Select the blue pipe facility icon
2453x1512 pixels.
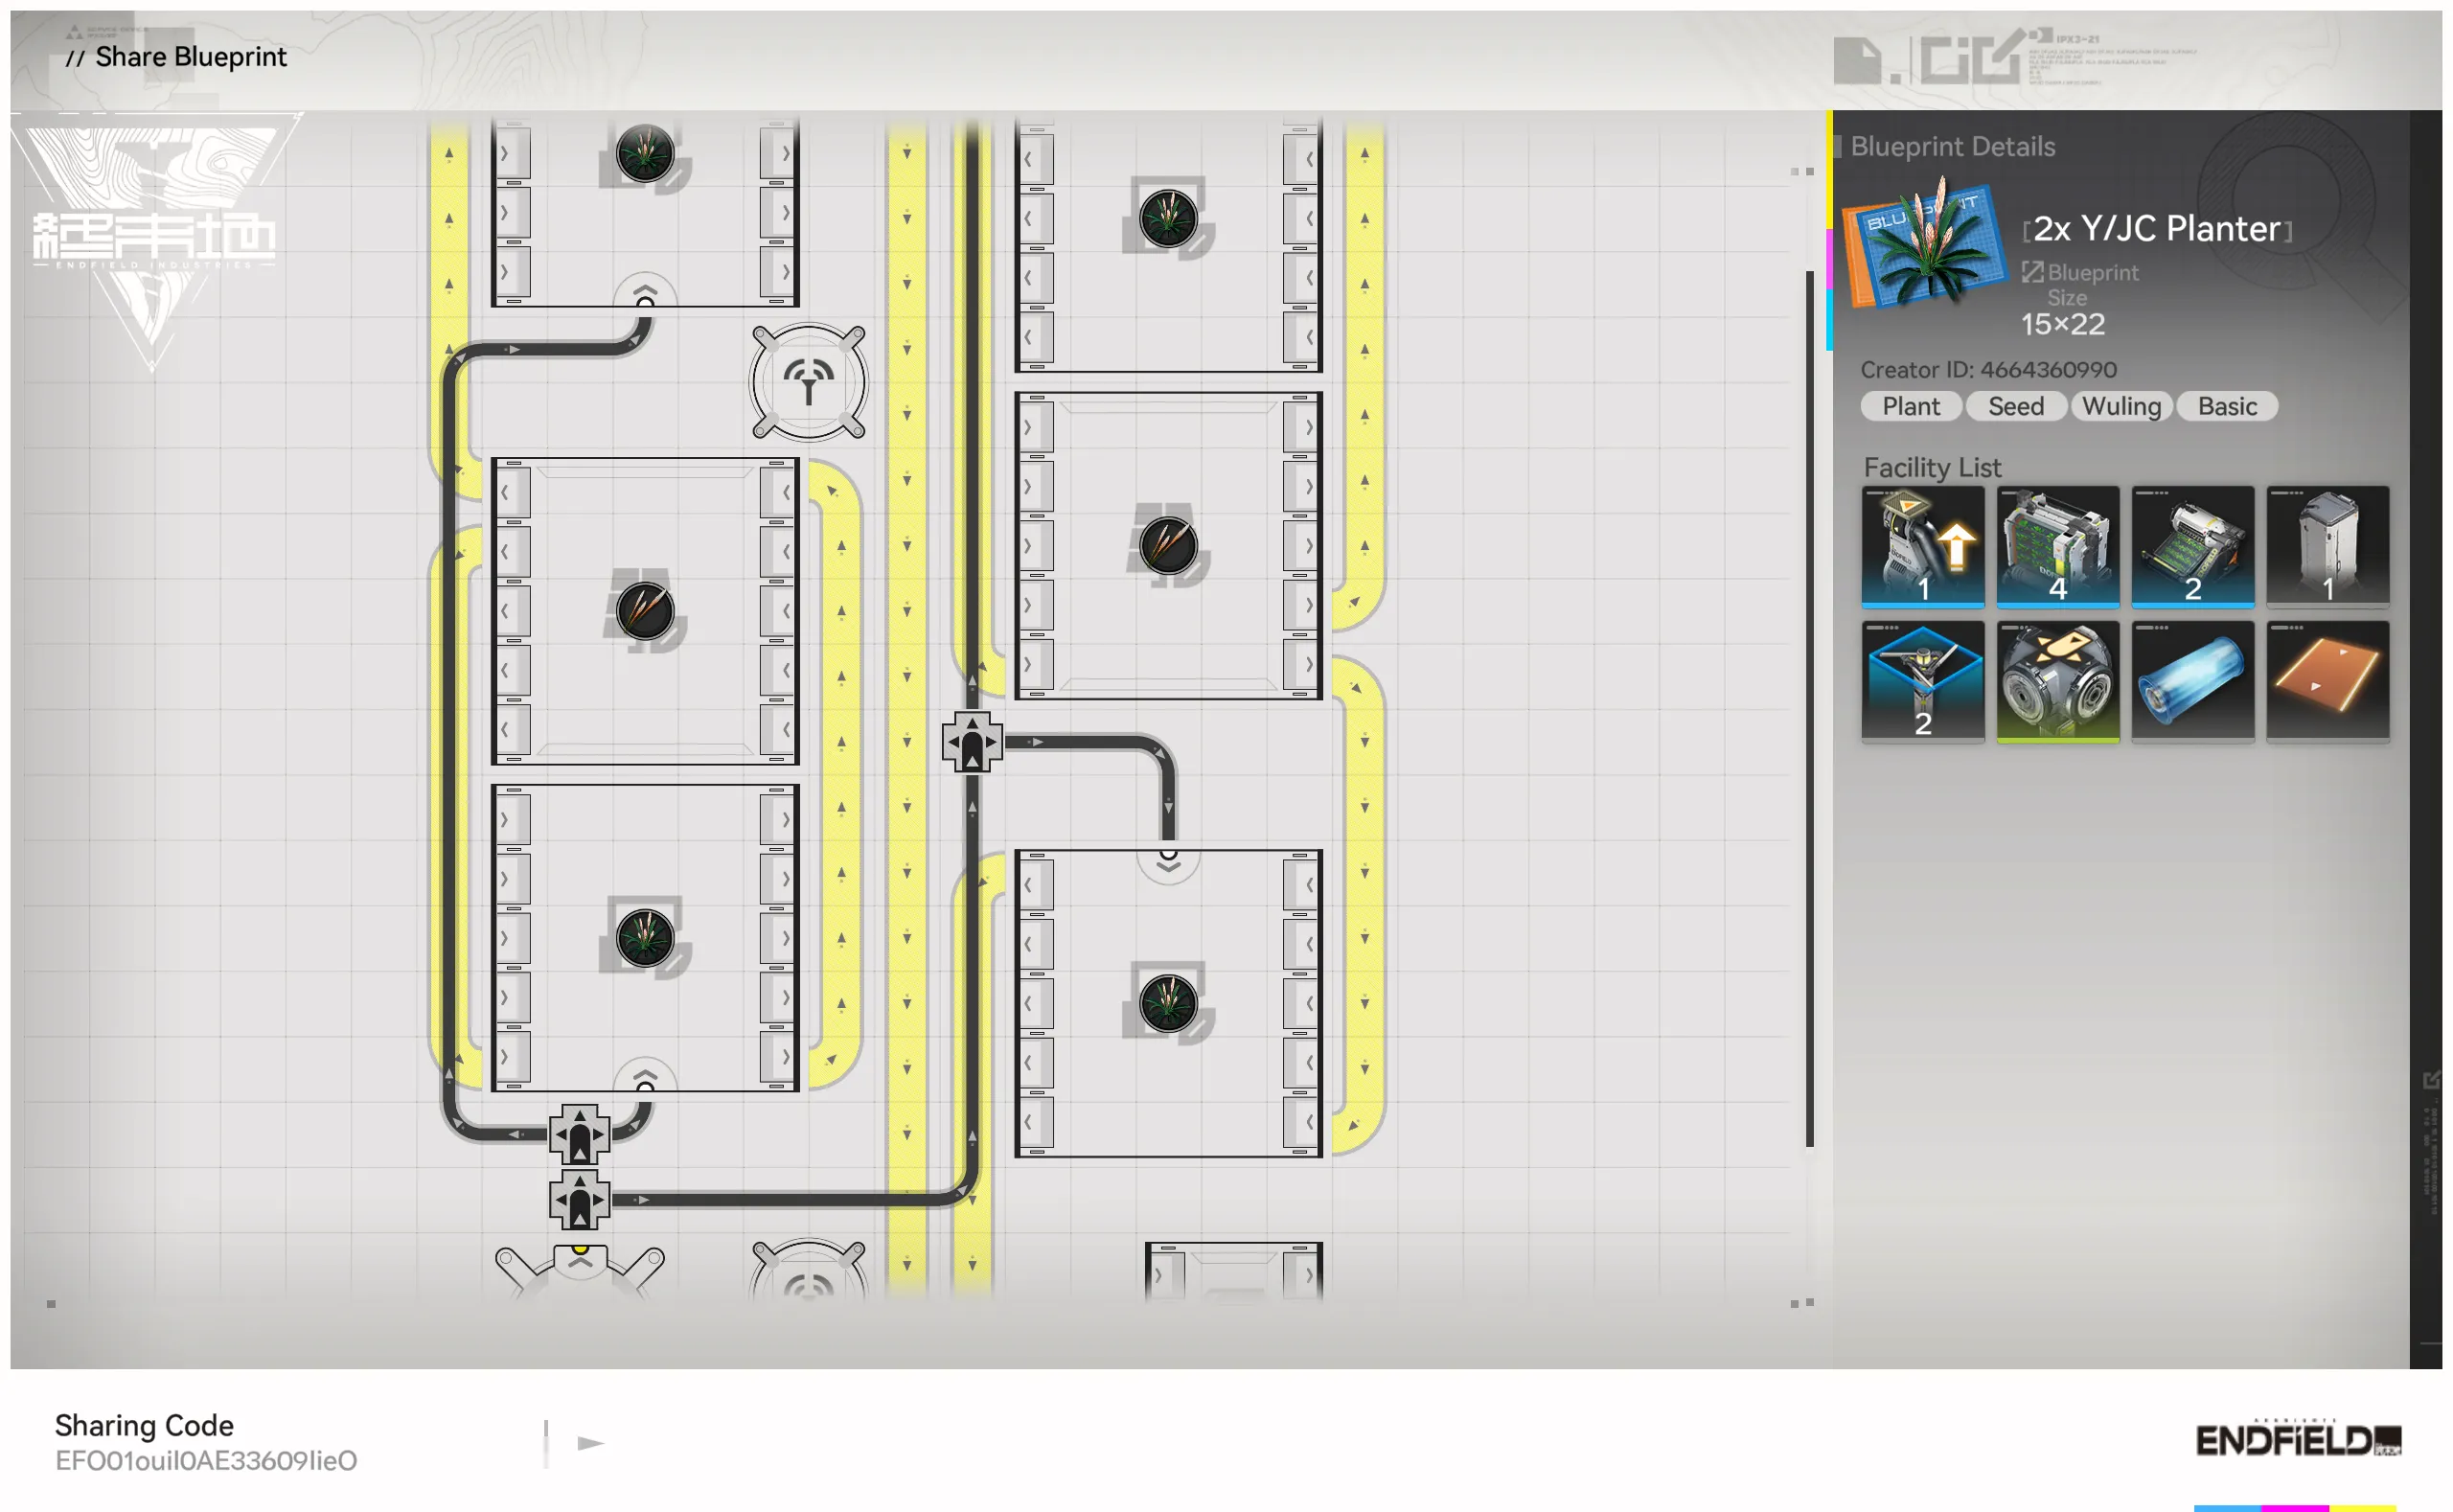(2192, 681)
